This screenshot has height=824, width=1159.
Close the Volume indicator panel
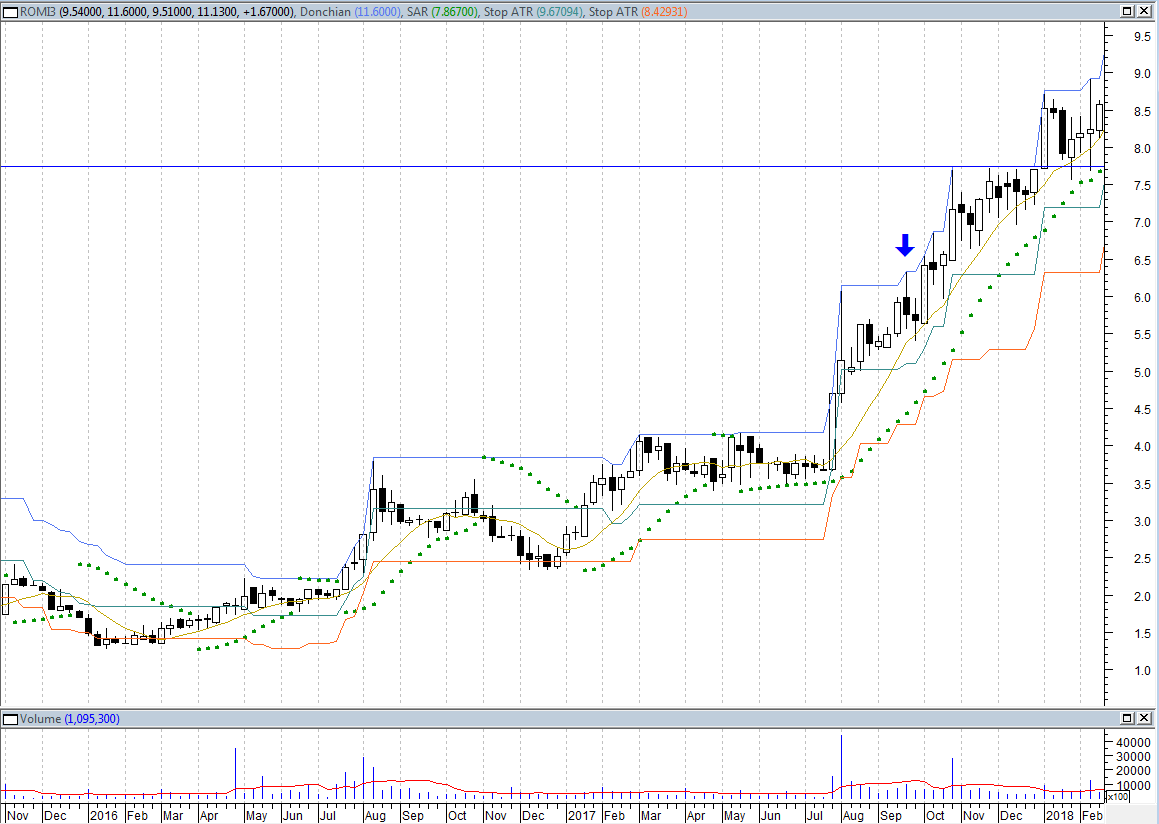1144,719
